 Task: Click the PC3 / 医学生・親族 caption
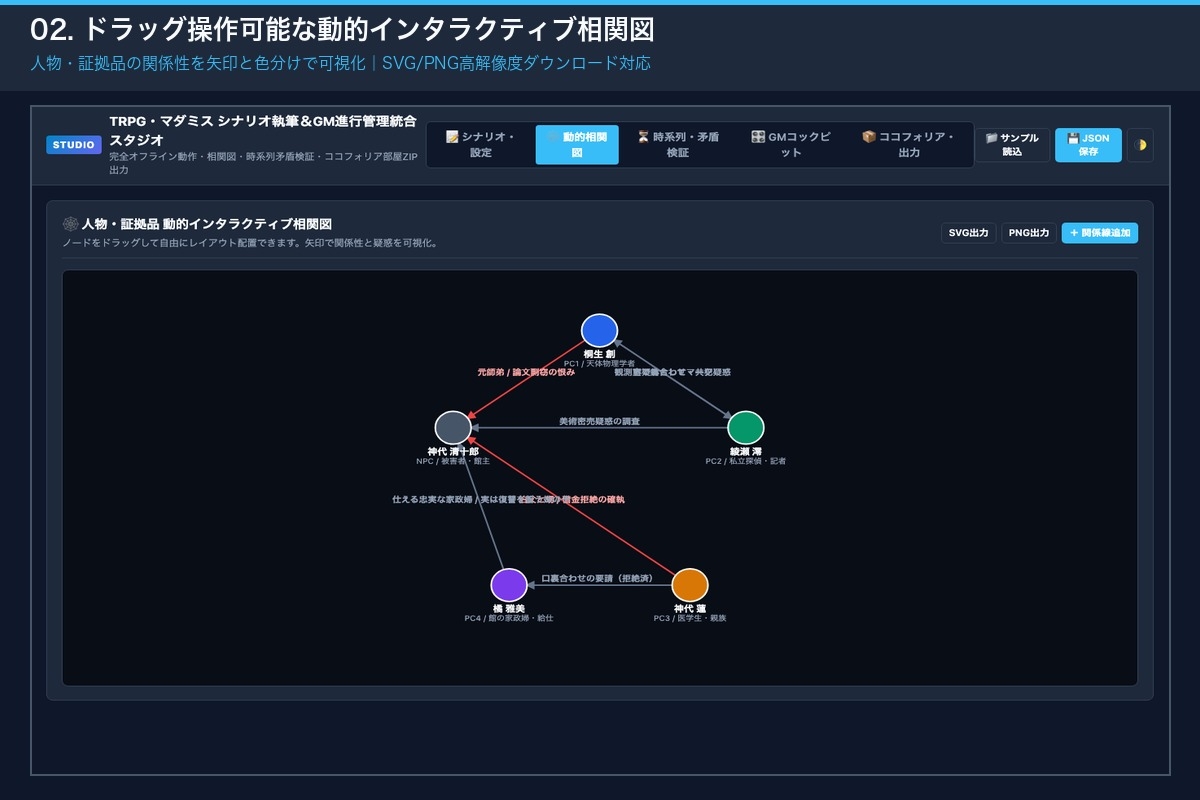pyautogui.click(x=690, y=618)
